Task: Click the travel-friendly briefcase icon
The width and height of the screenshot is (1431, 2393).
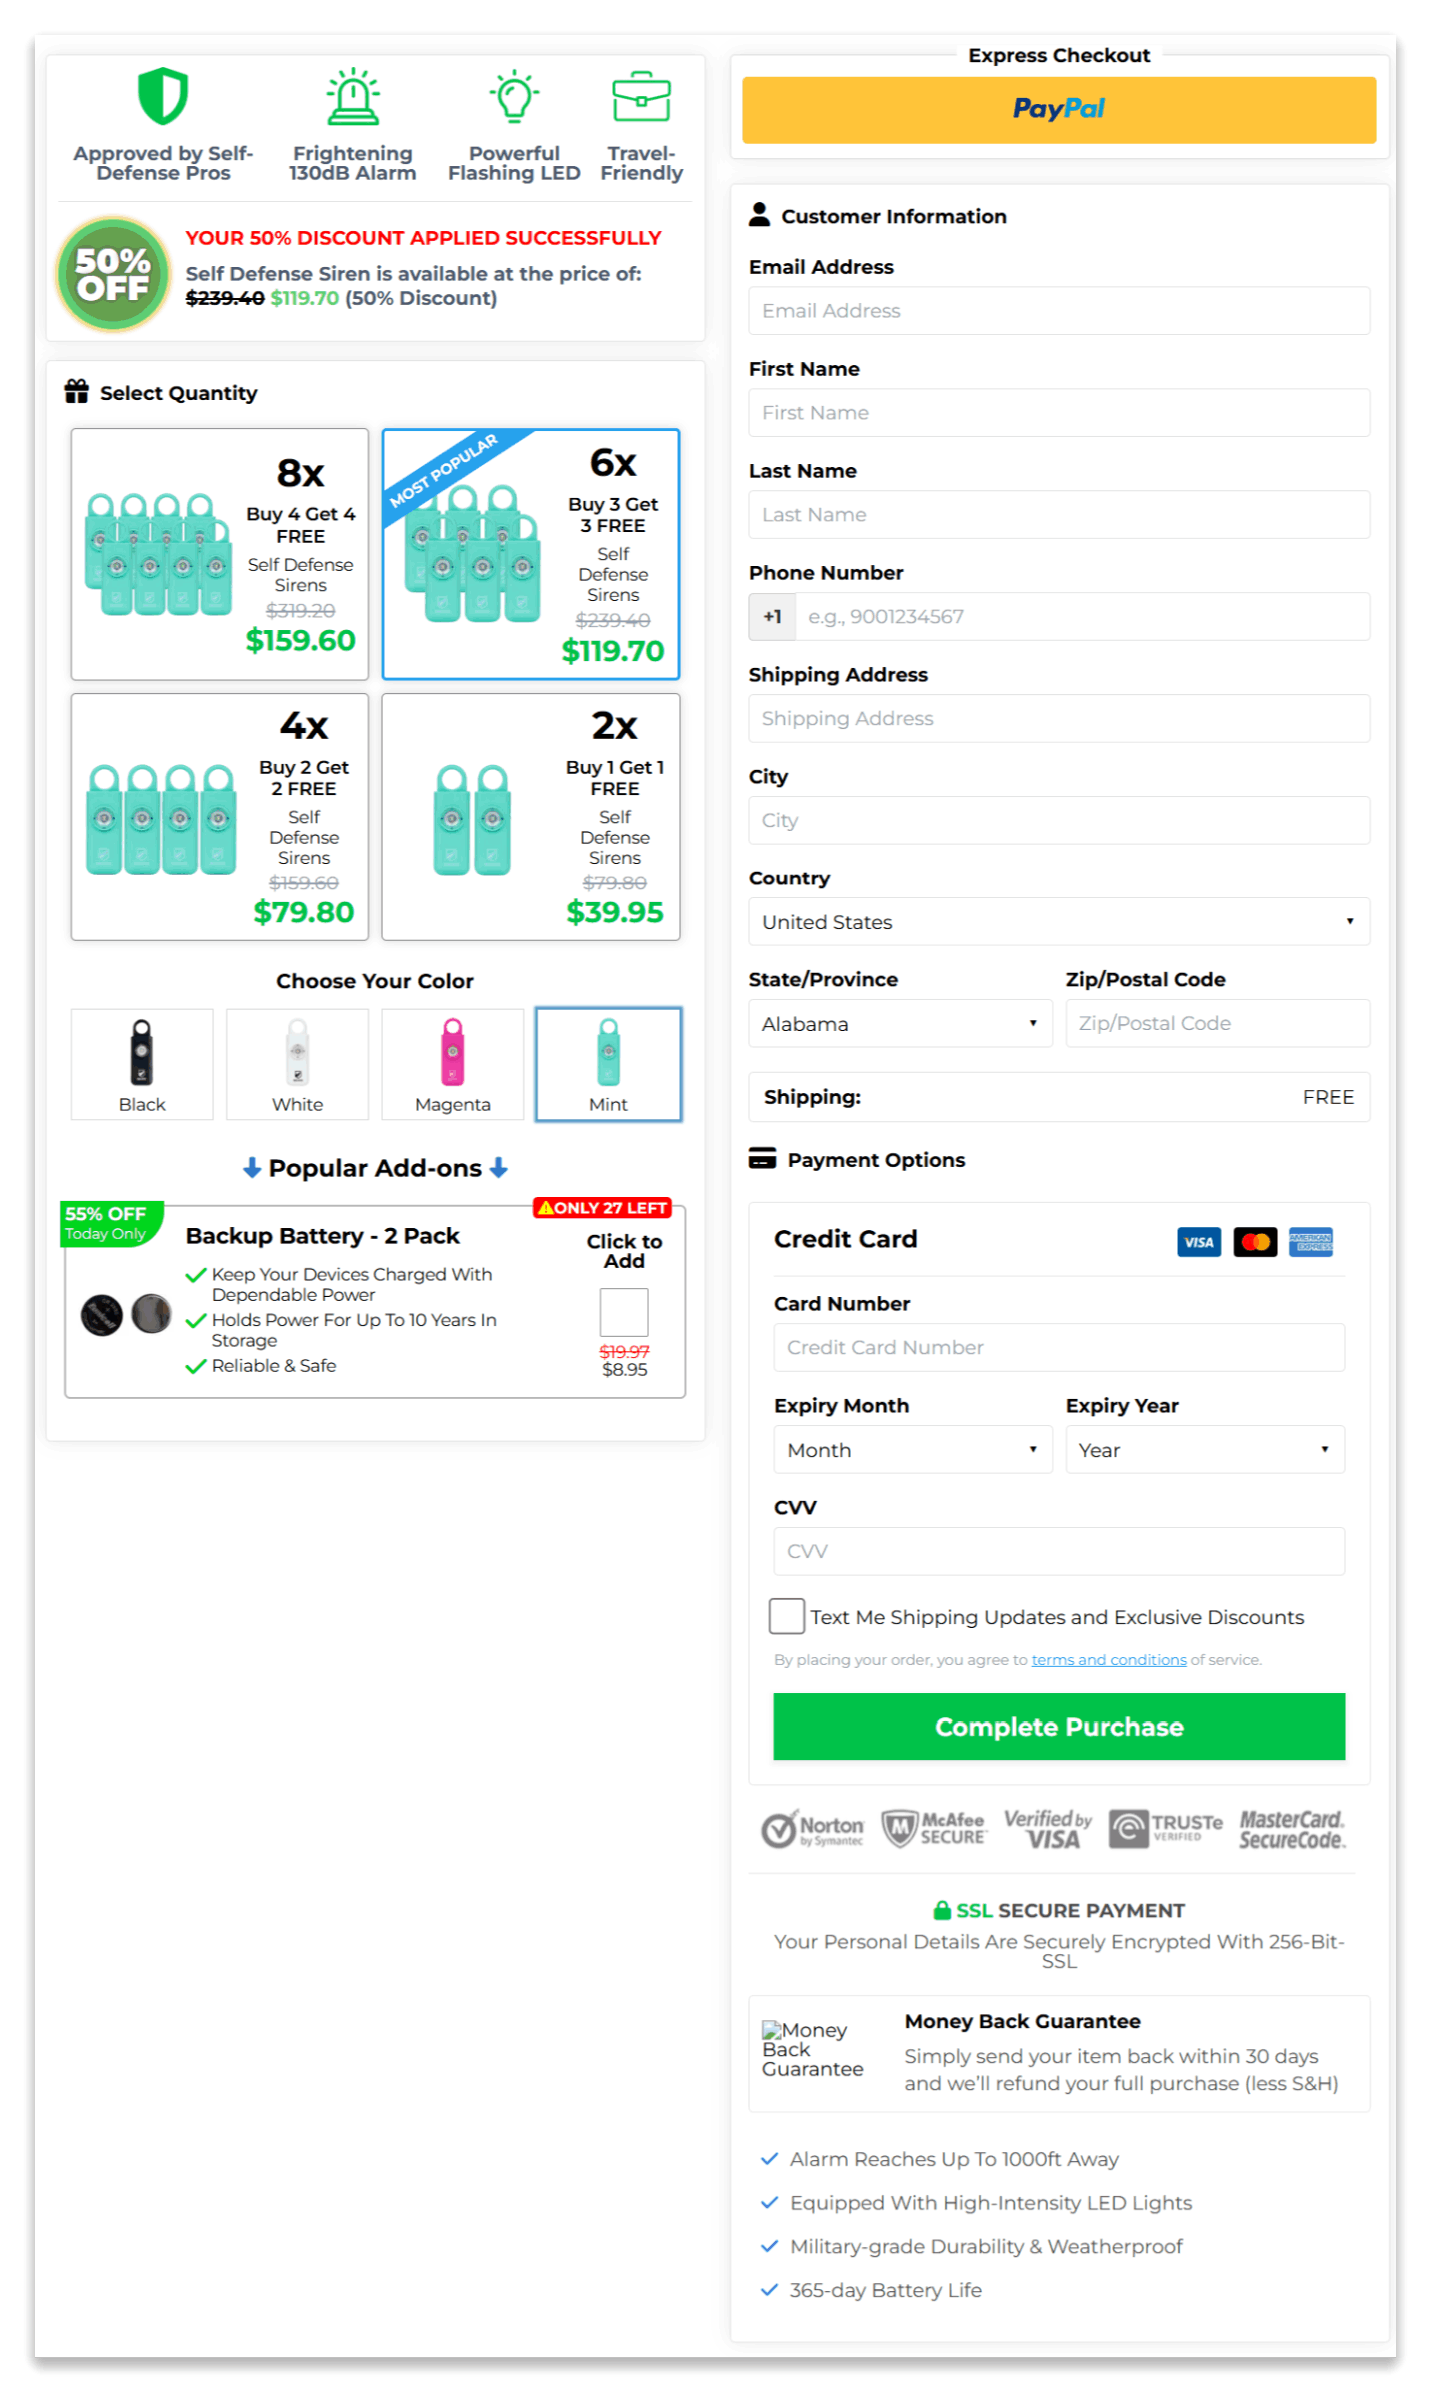Action: pos(640,96)
